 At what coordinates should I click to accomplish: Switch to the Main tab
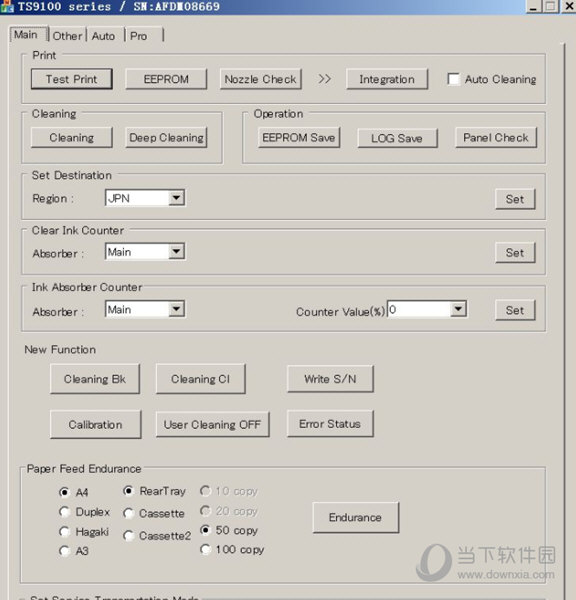(x=28, y=34)
